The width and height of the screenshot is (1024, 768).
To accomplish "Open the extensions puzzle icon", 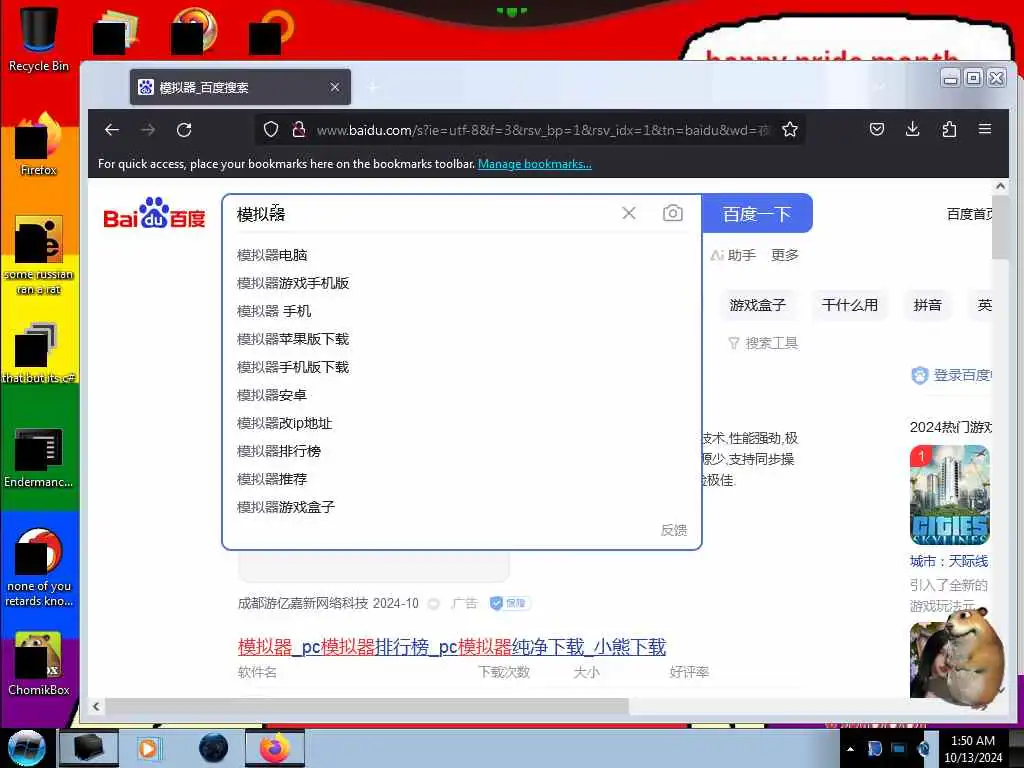I will point(949,129).
